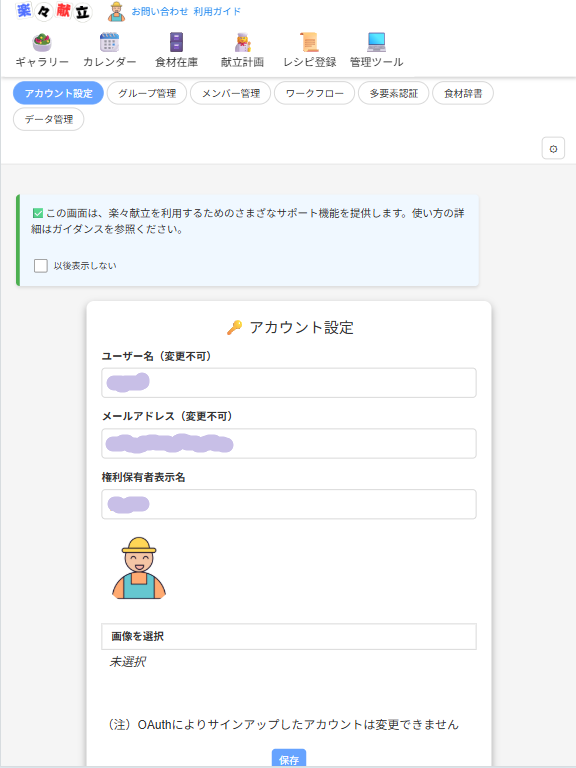The height and width of the screenshot is (768, 576).
Task: Click the small farmer avatar in header
Action: (117, 12)
